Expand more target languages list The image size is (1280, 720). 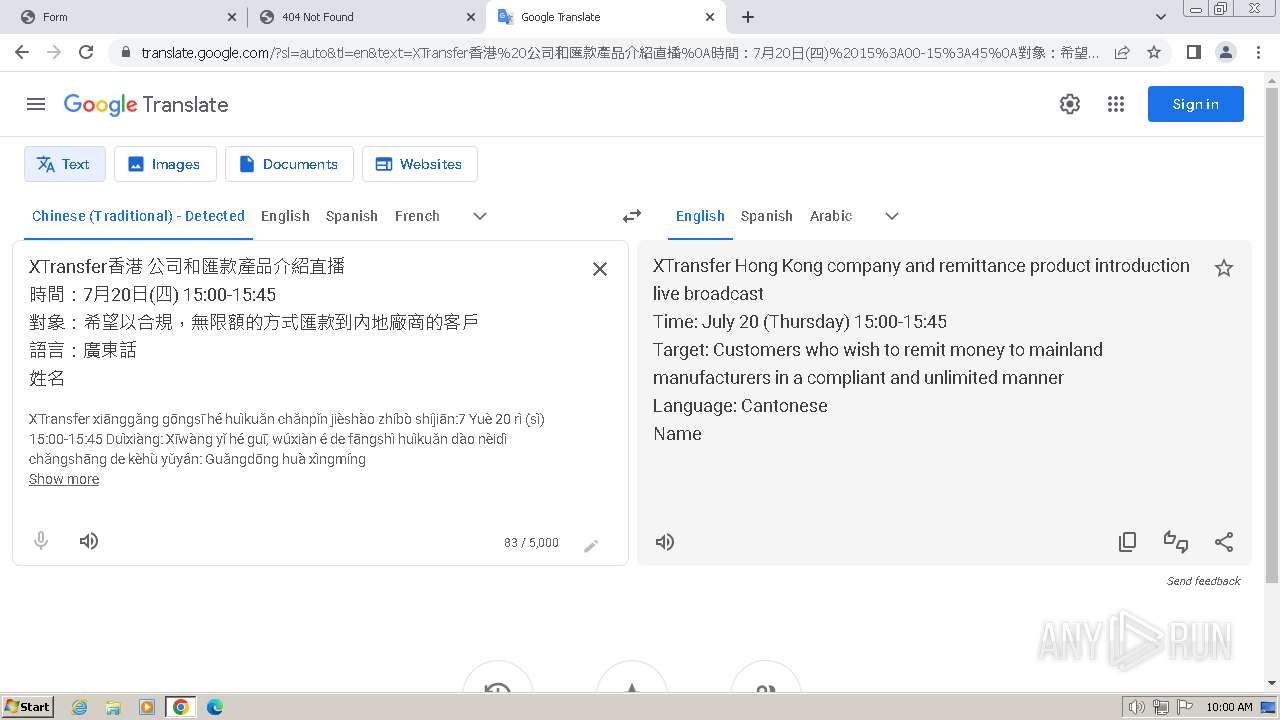[x=892, y=216]
